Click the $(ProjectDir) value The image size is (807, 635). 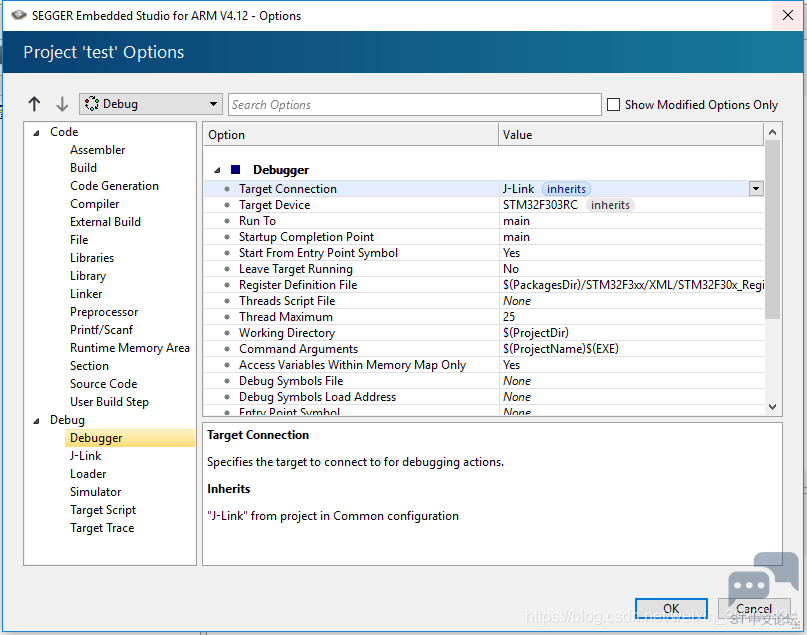[536, 333]
